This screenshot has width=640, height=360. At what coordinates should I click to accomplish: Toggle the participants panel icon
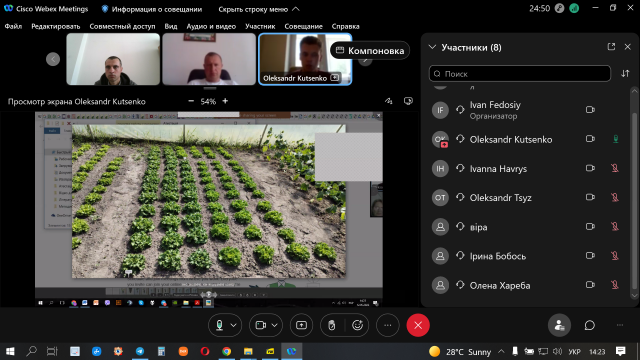click(x=559, y=325)
